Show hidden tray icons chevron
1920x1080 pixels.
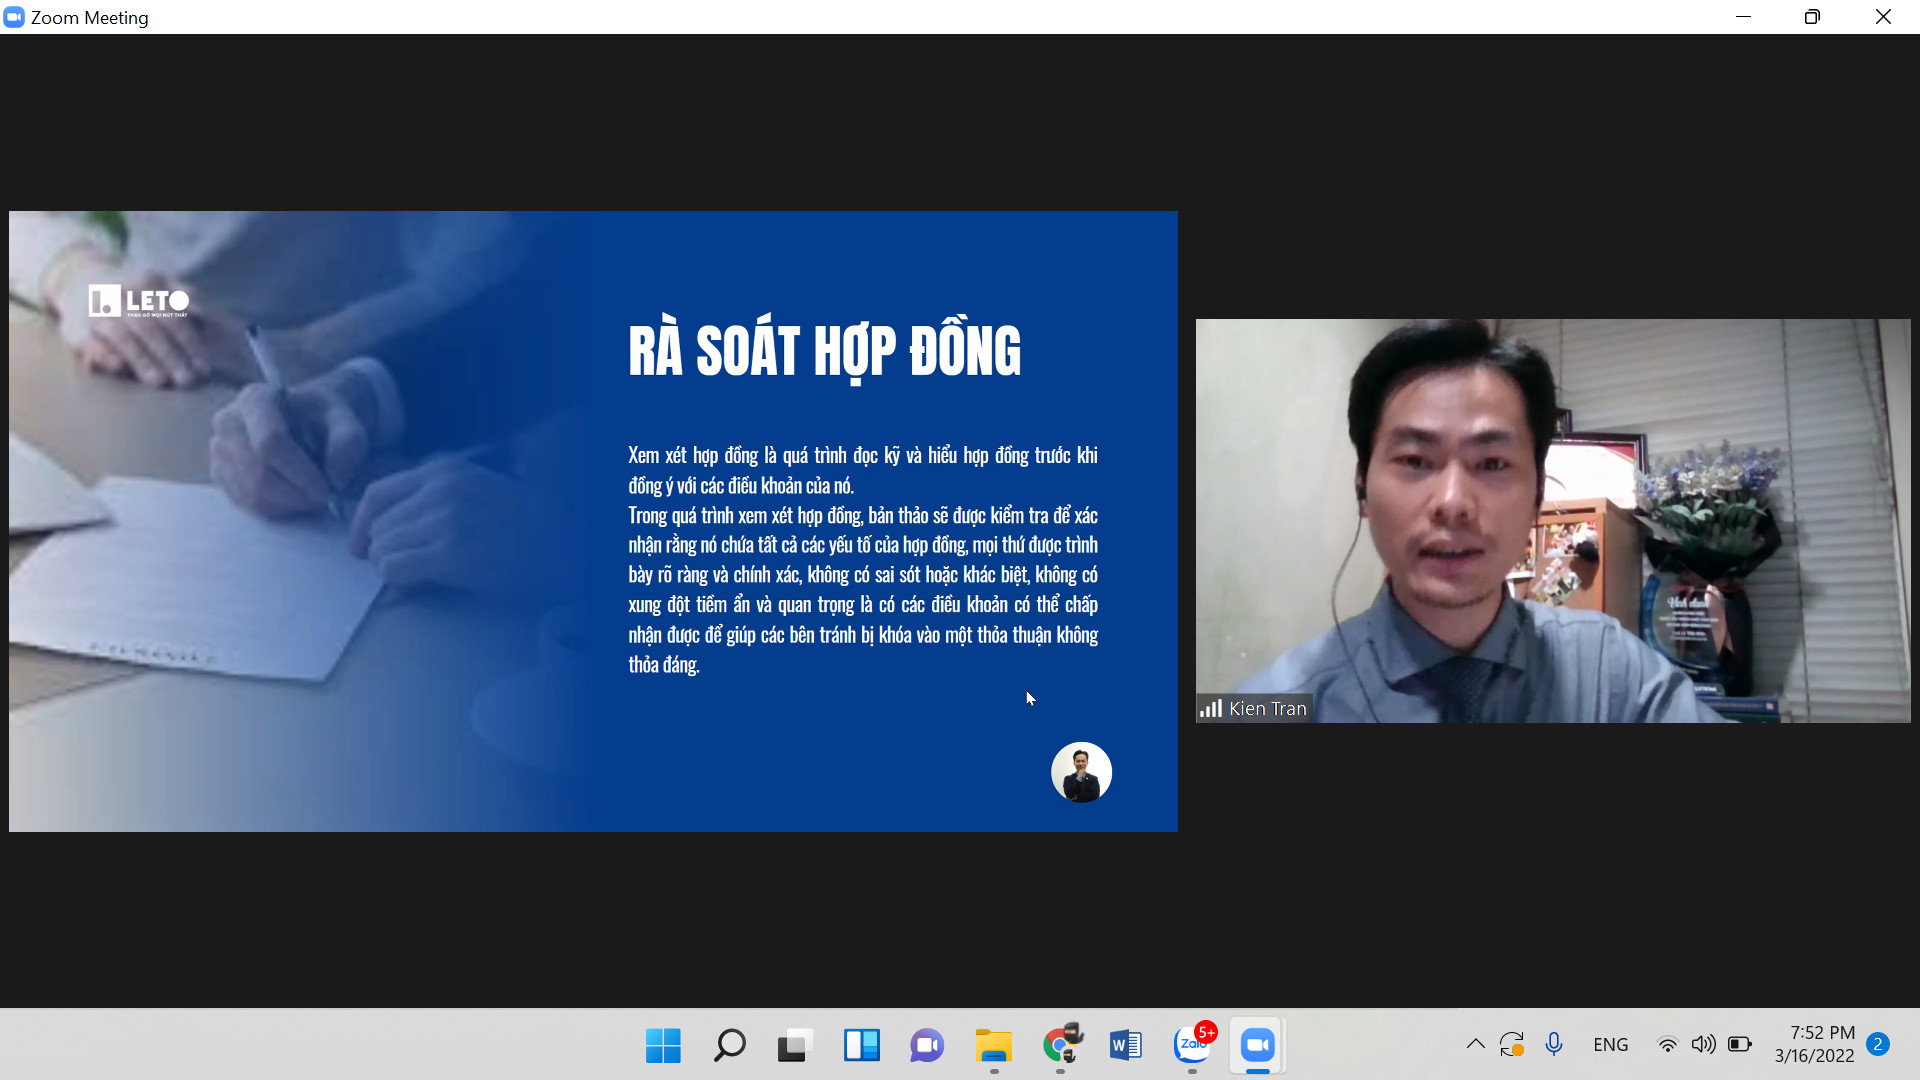[x=1475, y=1044]
